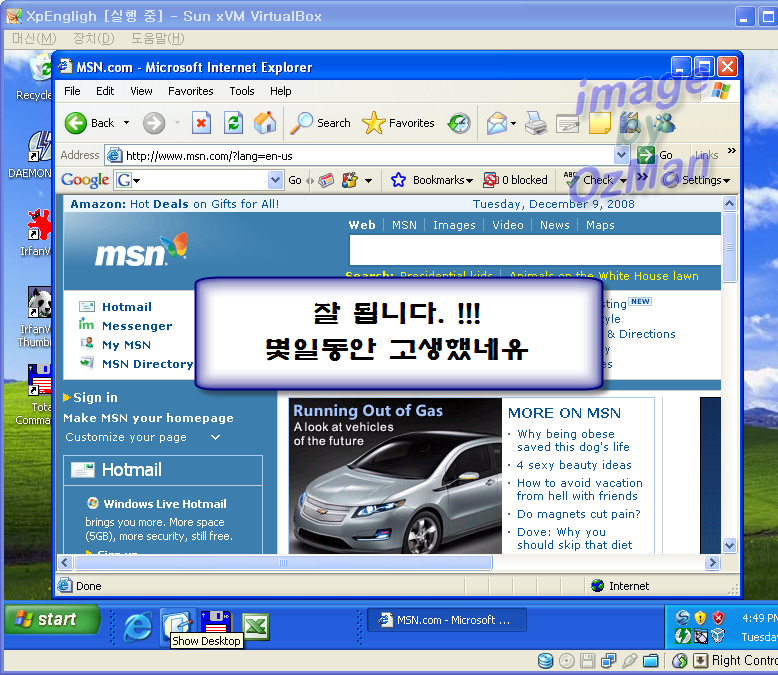Click the Mail envelope icon

pos(497,123)
